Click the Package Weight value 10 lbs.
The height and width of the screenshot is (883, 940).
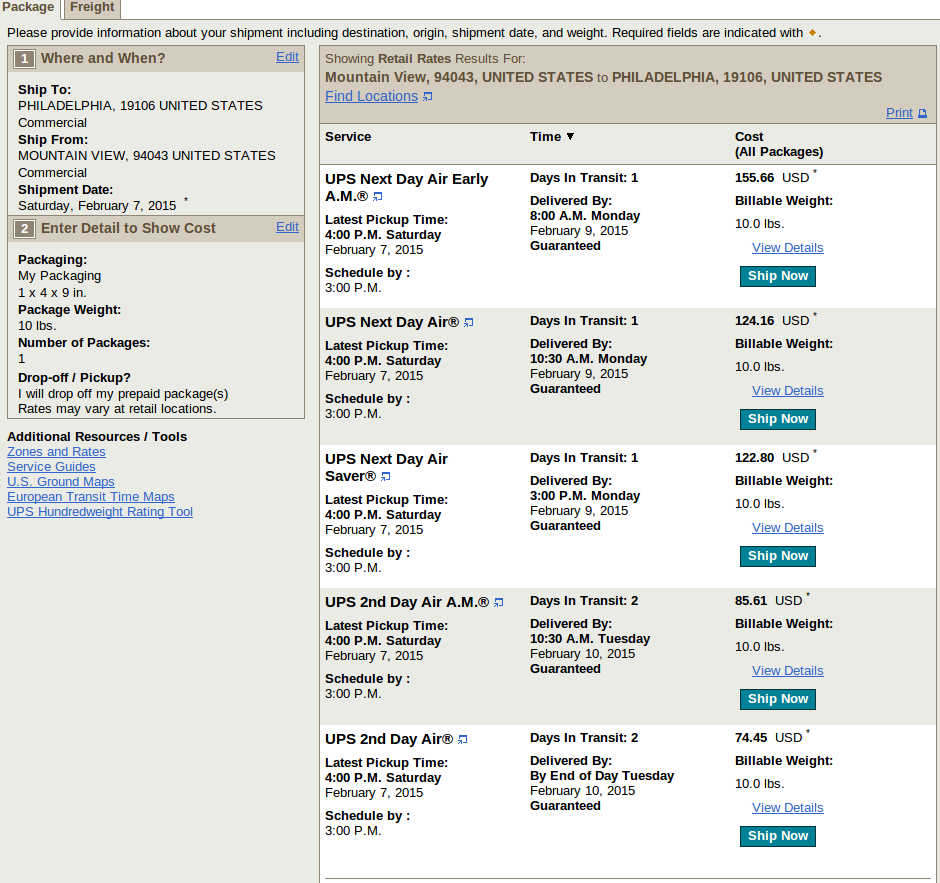(x=37, y=326)
